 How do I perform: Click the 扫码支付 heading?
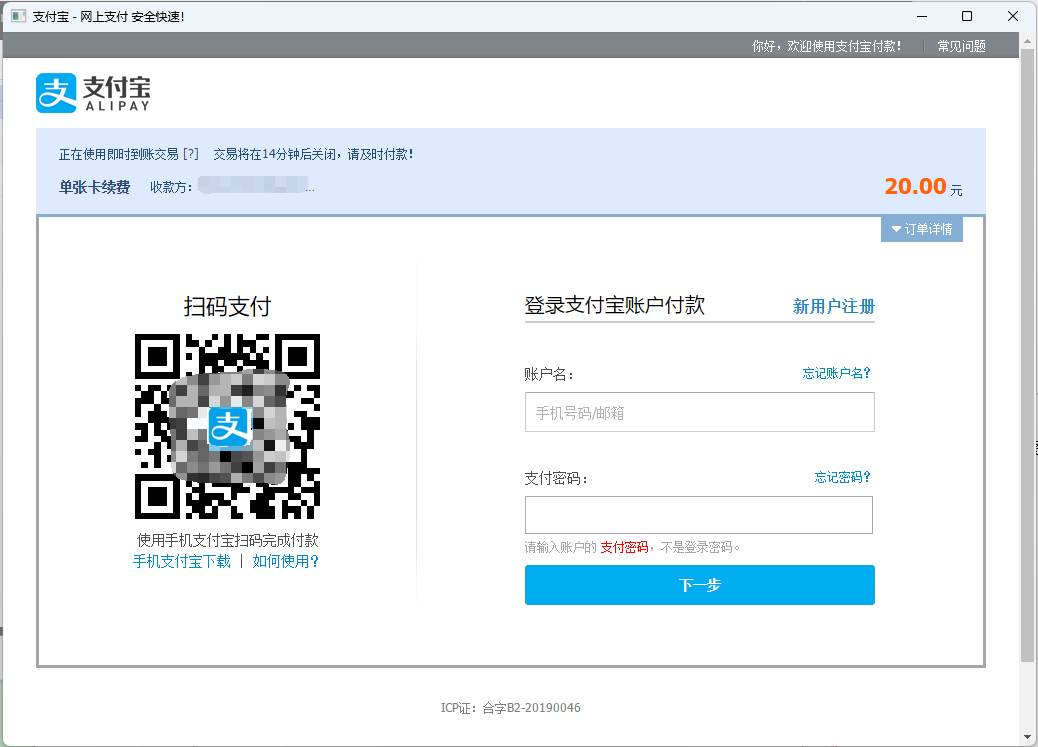[x=227, y=307]
